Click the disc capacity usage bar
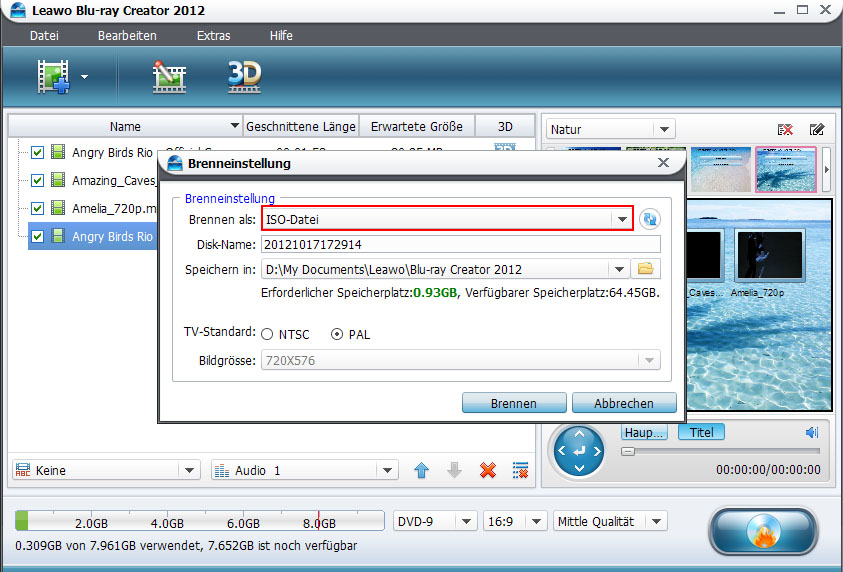843x572 pixels. coord(199,521)
